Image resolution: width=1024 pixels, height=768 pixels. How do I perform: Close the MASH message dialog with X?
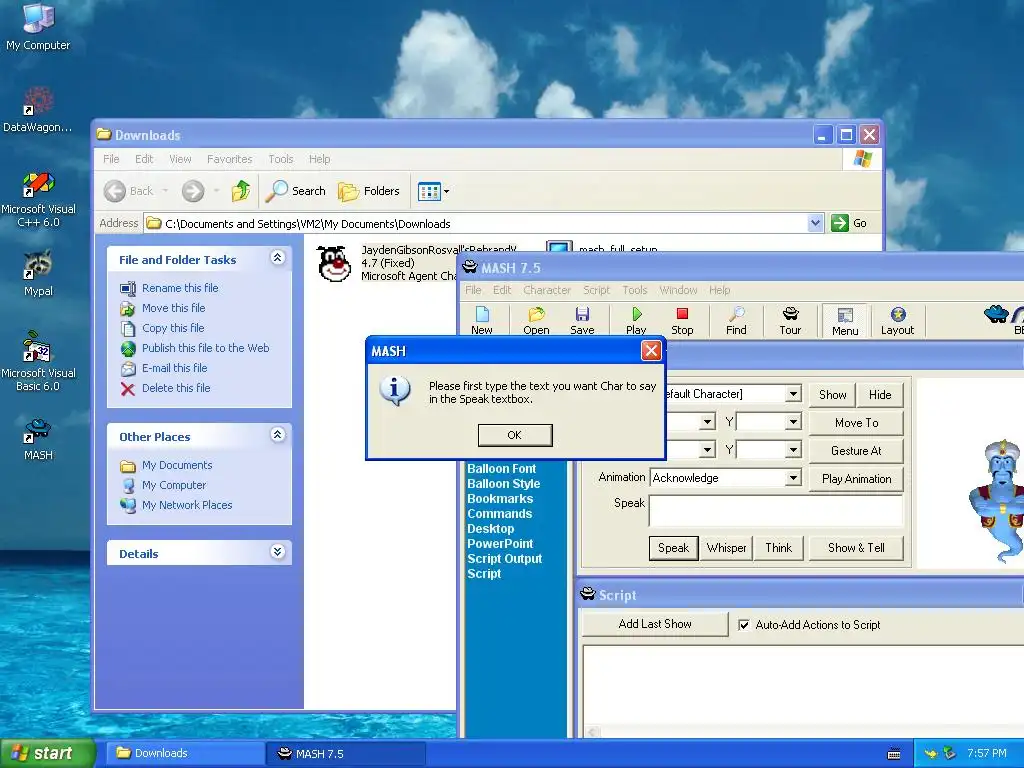click(x=651, y=351)
